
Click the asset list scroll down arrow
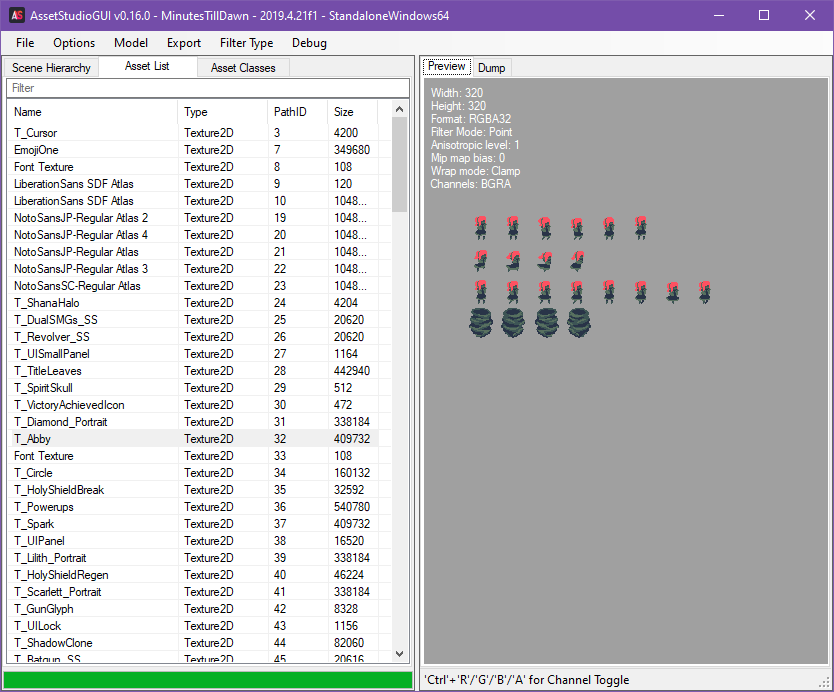point(399,654)
